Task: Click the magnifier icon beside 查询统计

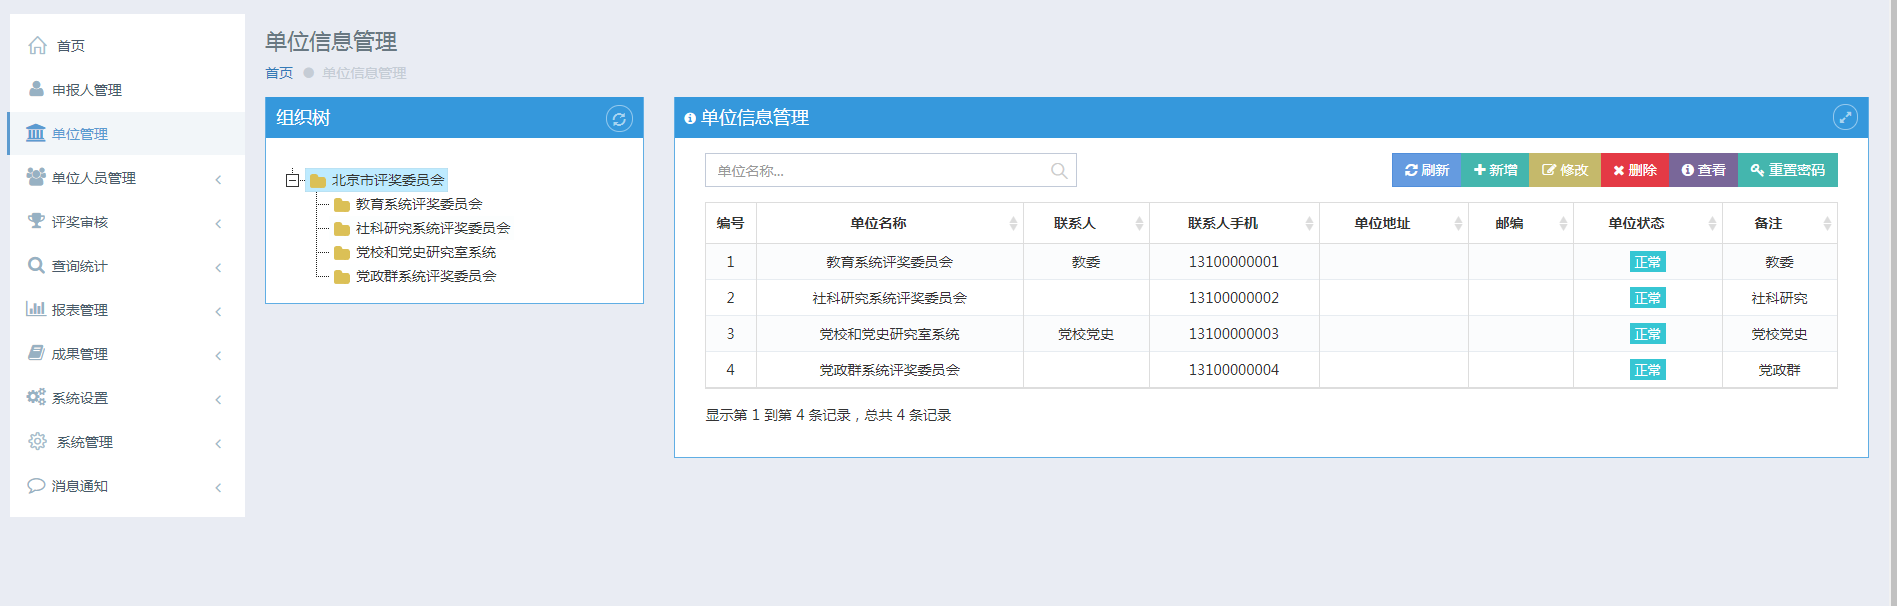Action: tap(36, 265)
